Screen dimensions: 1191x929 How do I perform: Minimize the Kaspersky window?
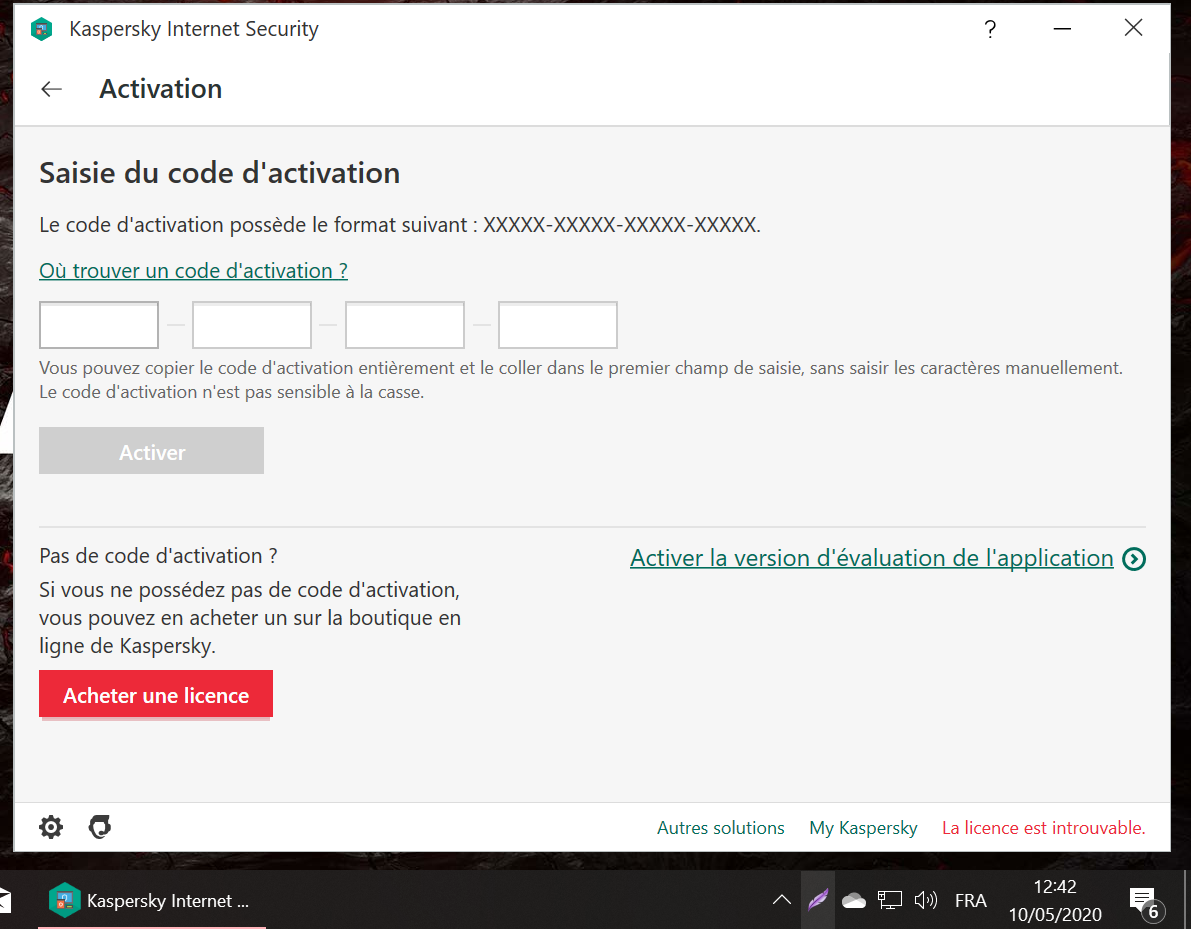point(1062,29)
